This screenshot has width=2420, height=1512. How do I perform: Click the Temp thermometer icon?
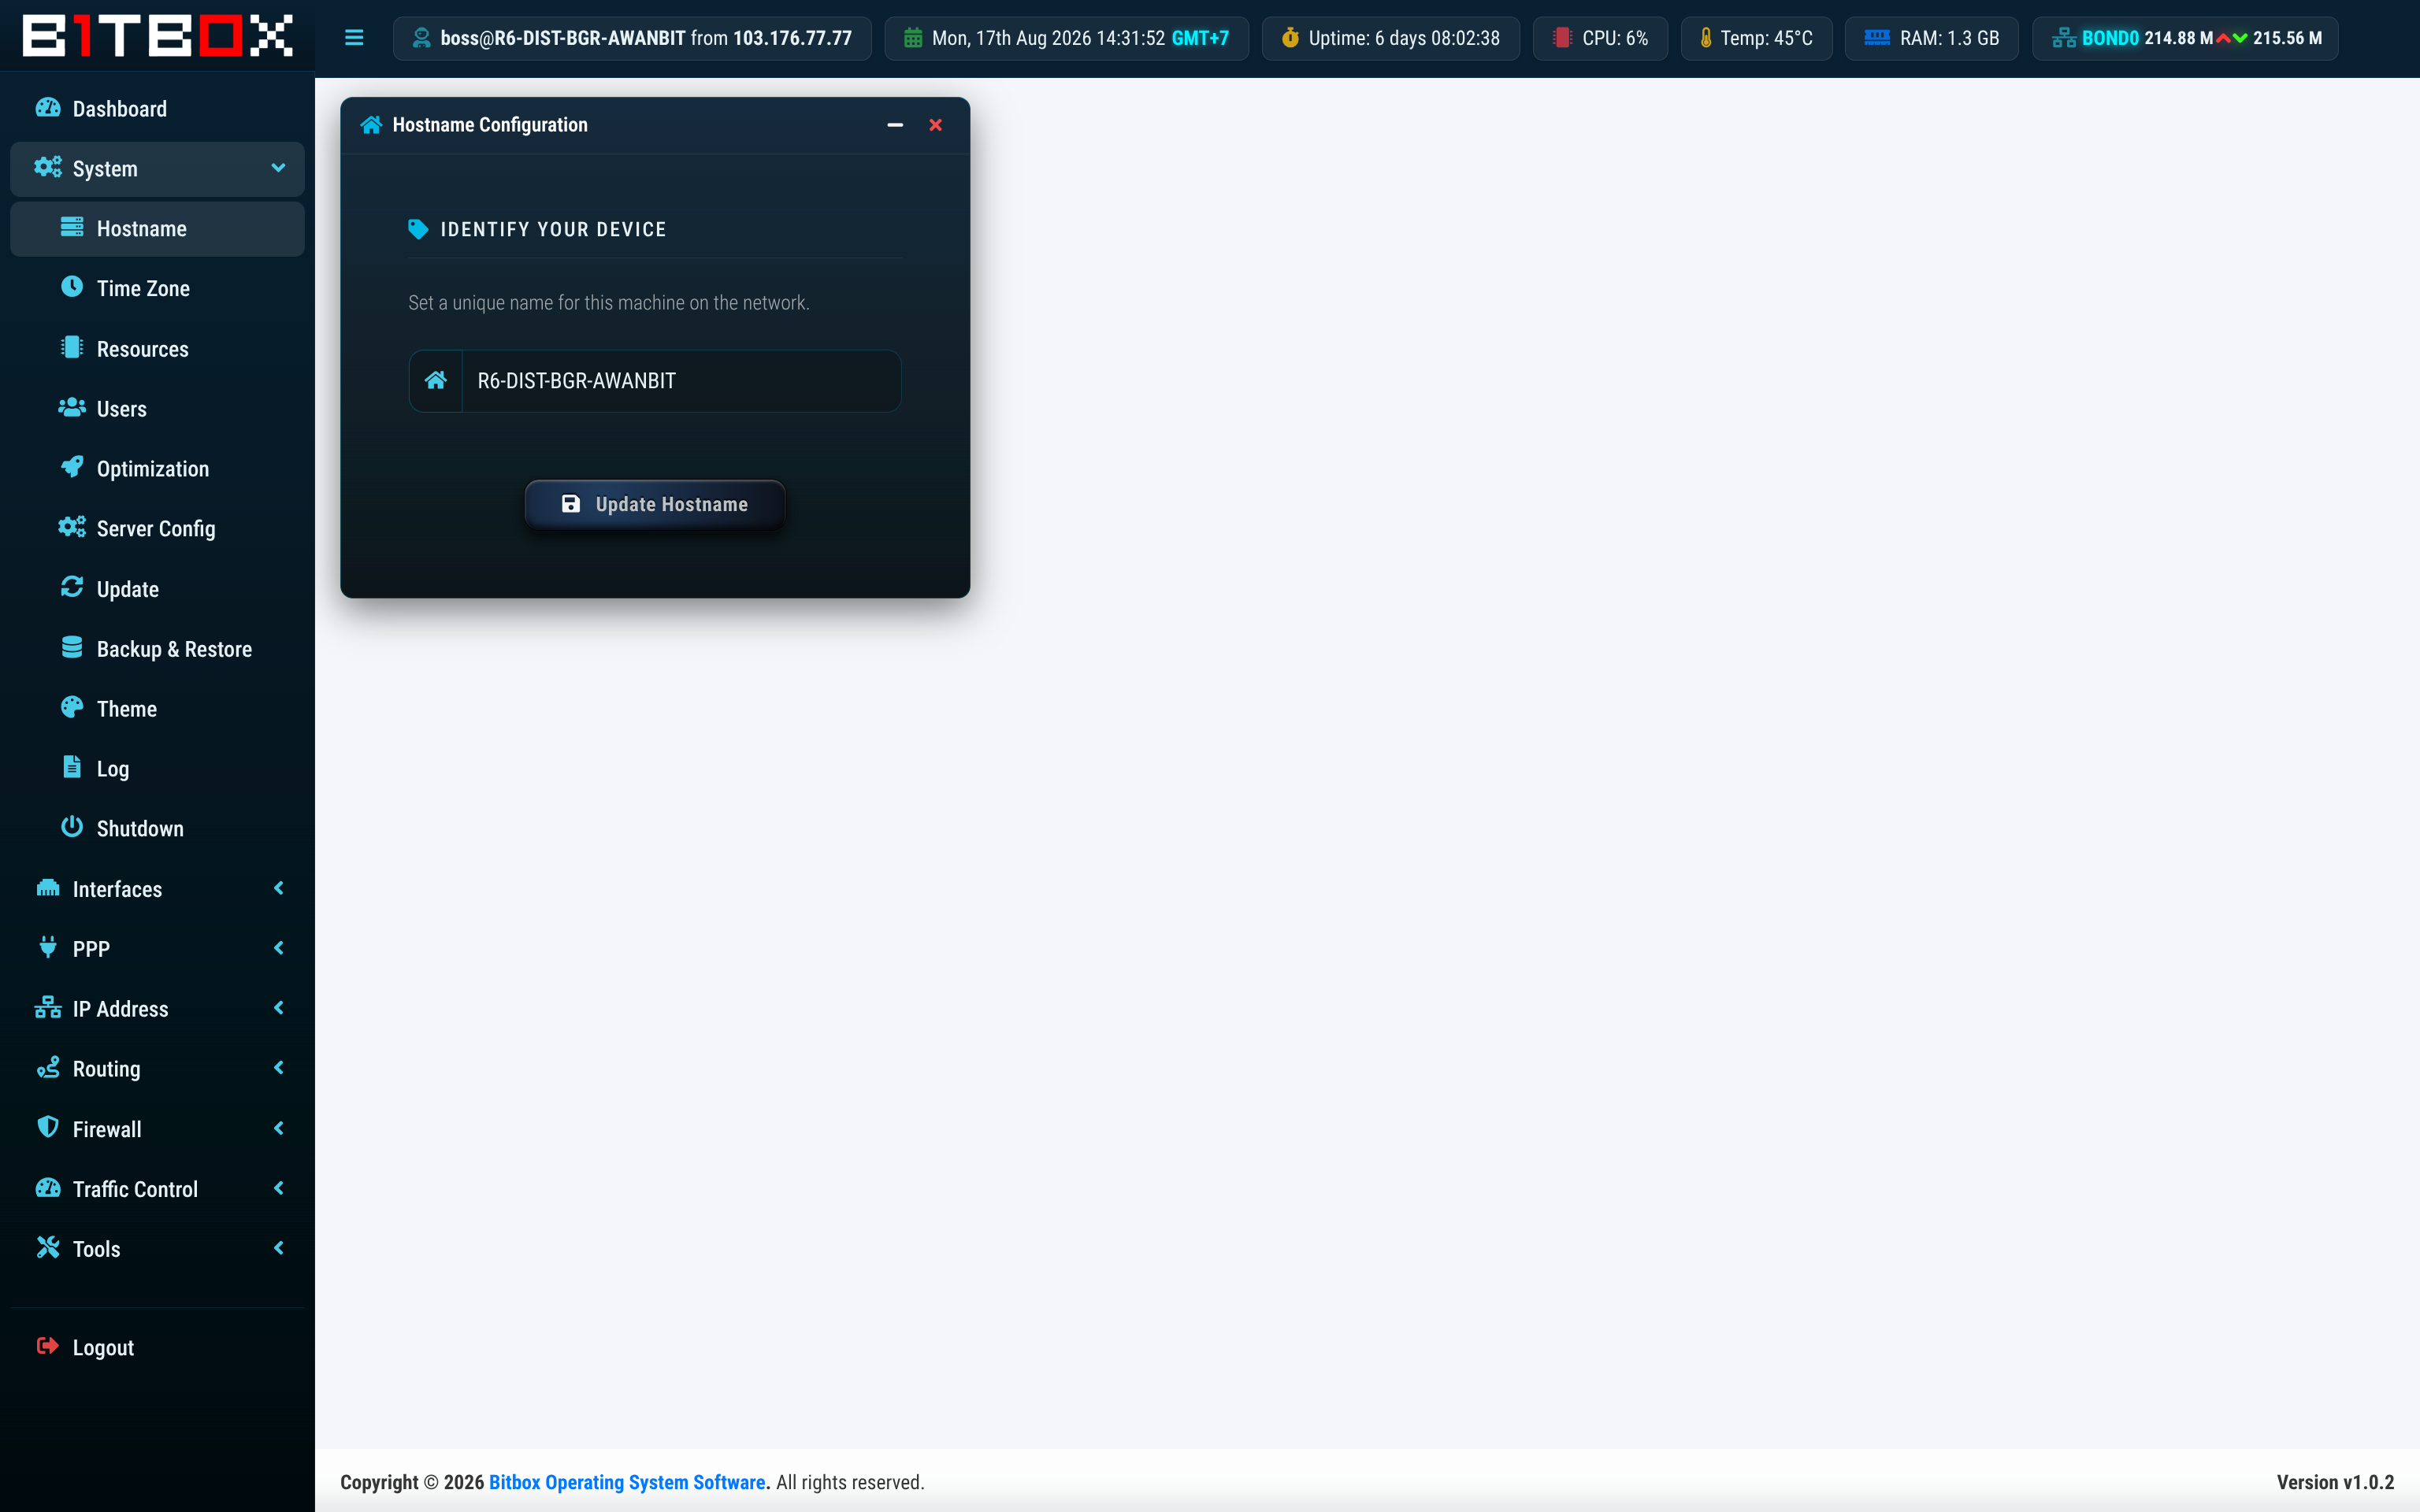(1706, 38)
